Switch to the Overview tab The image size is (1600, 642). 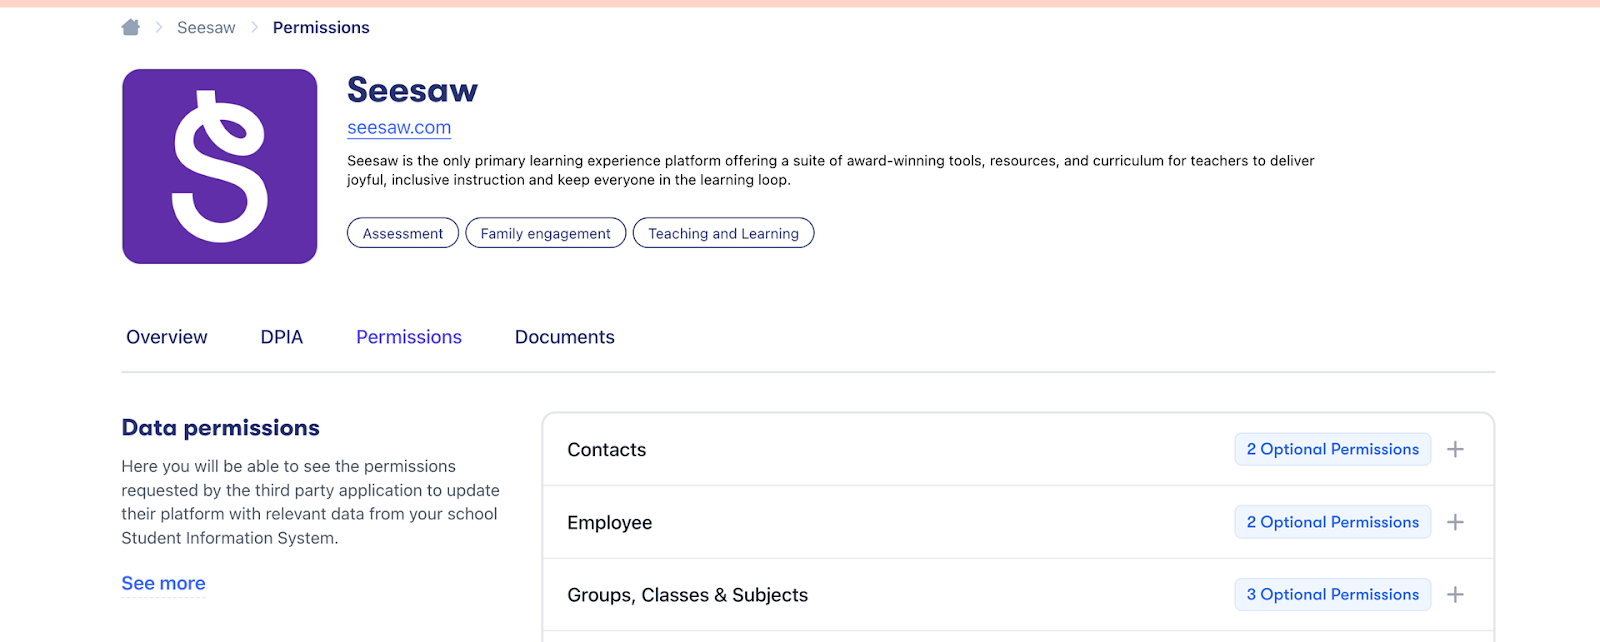click(x=167, y=337)
